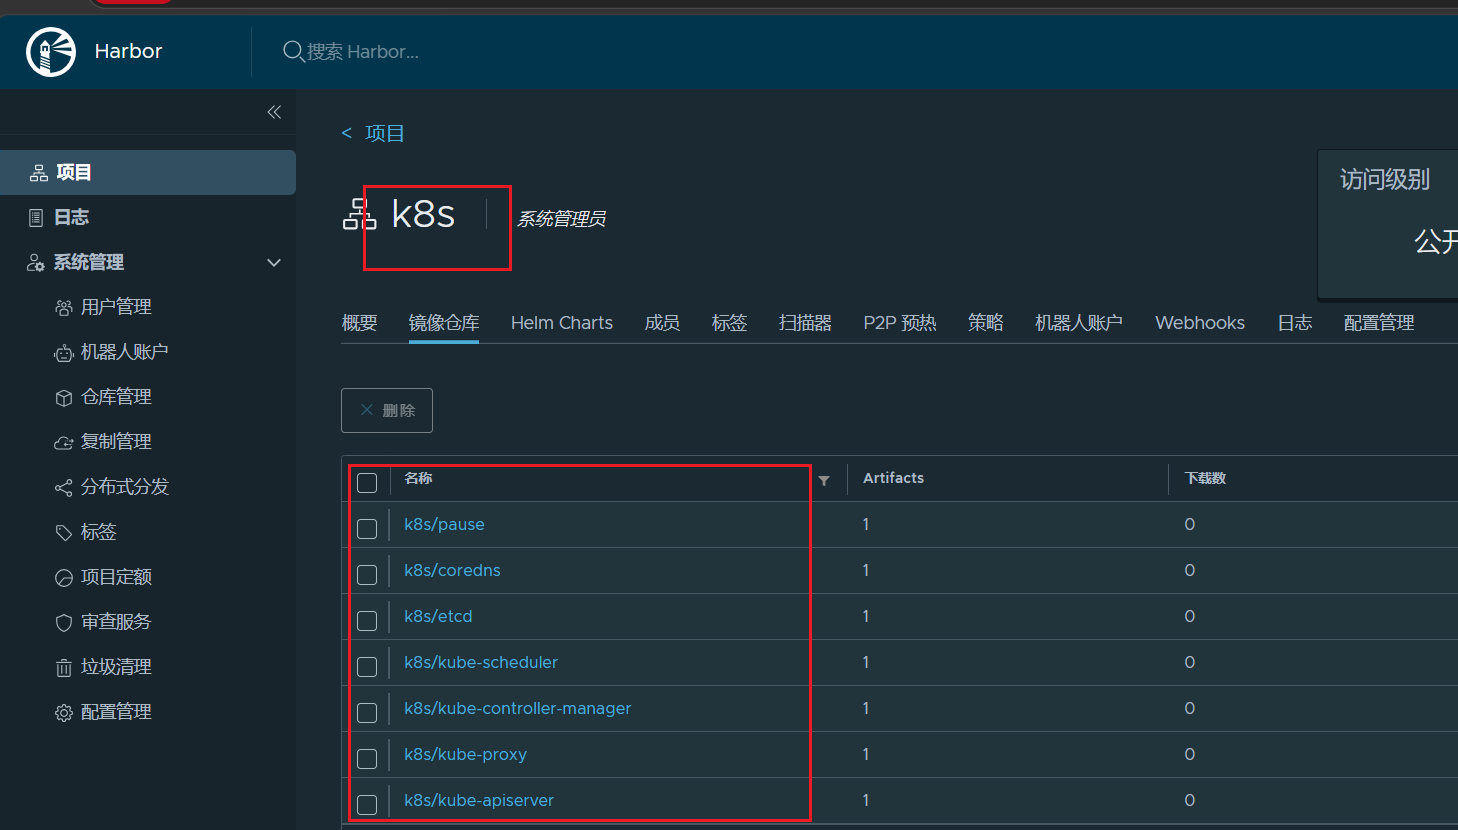Switch to the 镜像仓库 tab
Screen dimensions: 1458x830
click(444, 323)
